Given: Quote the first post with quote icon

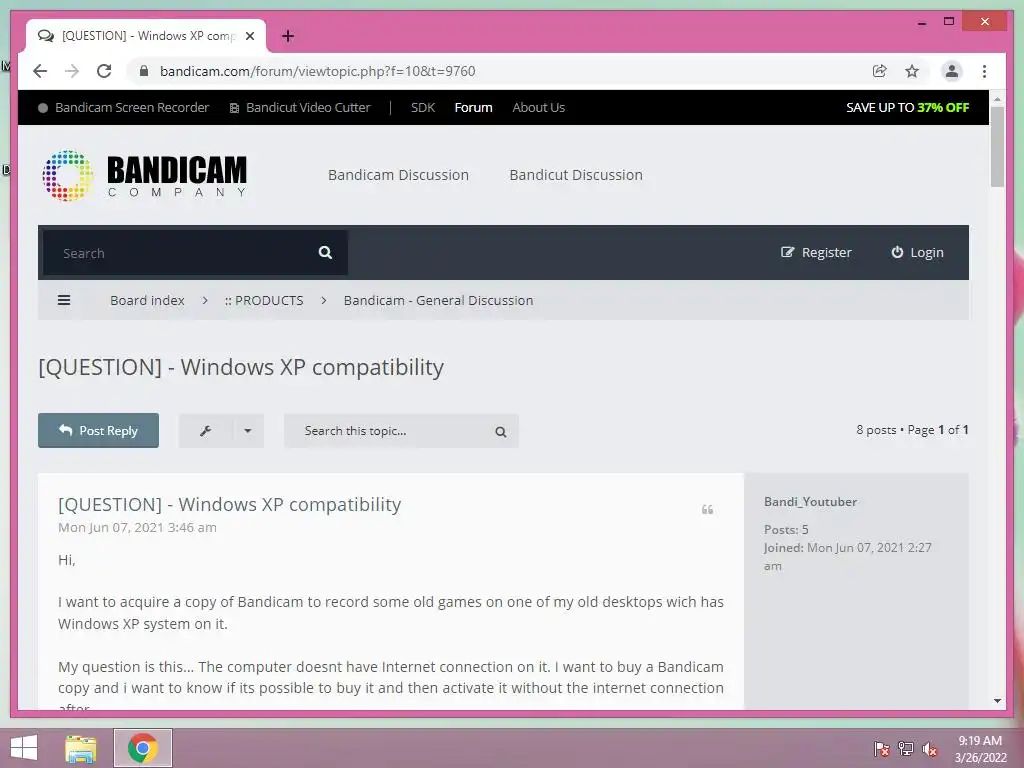Looking at the screenshot, I should click(707, 509).
